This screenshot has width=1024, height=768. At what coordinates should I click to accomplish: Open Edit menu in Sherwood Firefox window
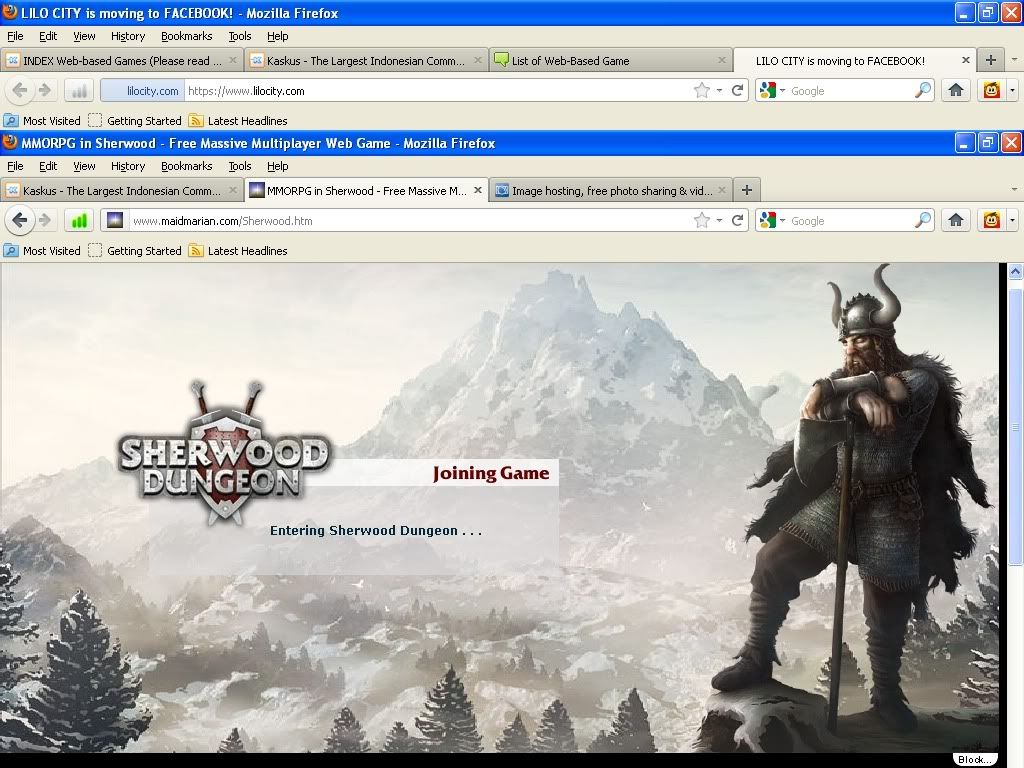(x=48, y=166)
